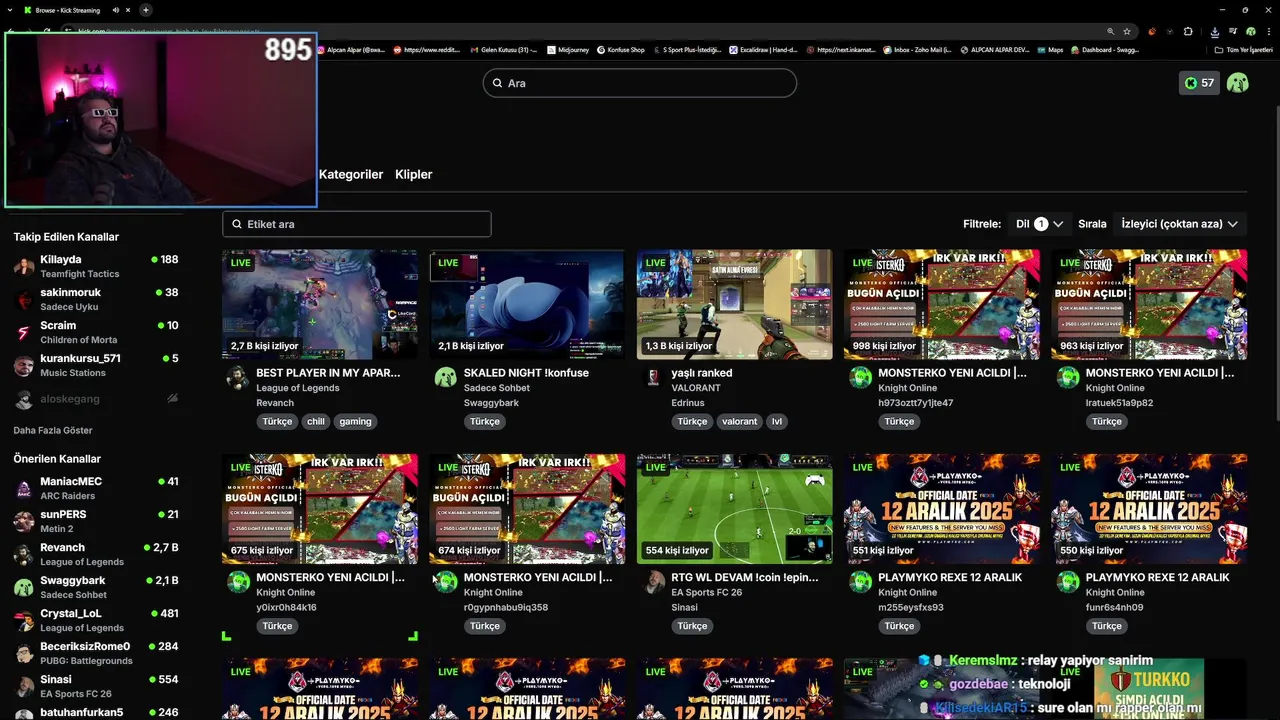Click Daha Fazla Göster under followed channels
Screen dimensions: 1280x720
point(53,430)
